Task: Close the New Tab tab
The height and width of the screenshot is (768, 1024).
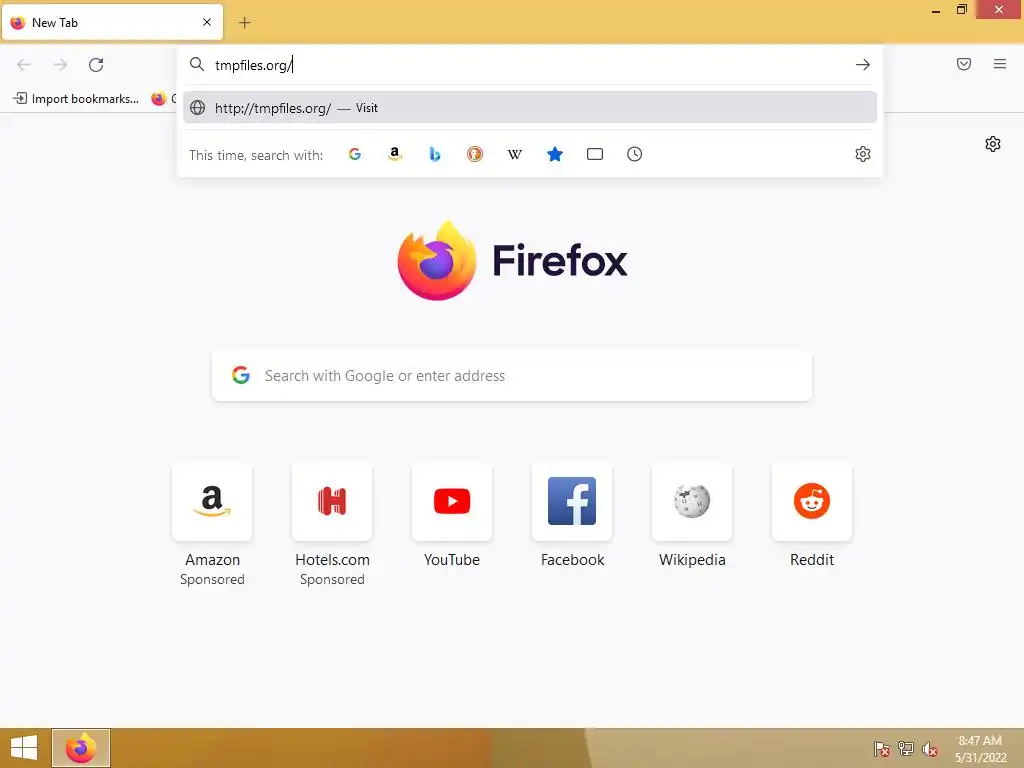Action: [x=207, y=22]
